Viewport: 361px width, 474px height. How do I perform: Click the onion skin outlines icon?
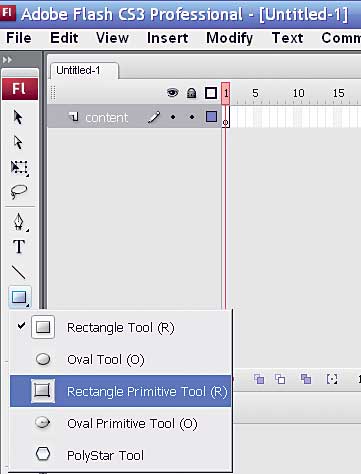280,379
